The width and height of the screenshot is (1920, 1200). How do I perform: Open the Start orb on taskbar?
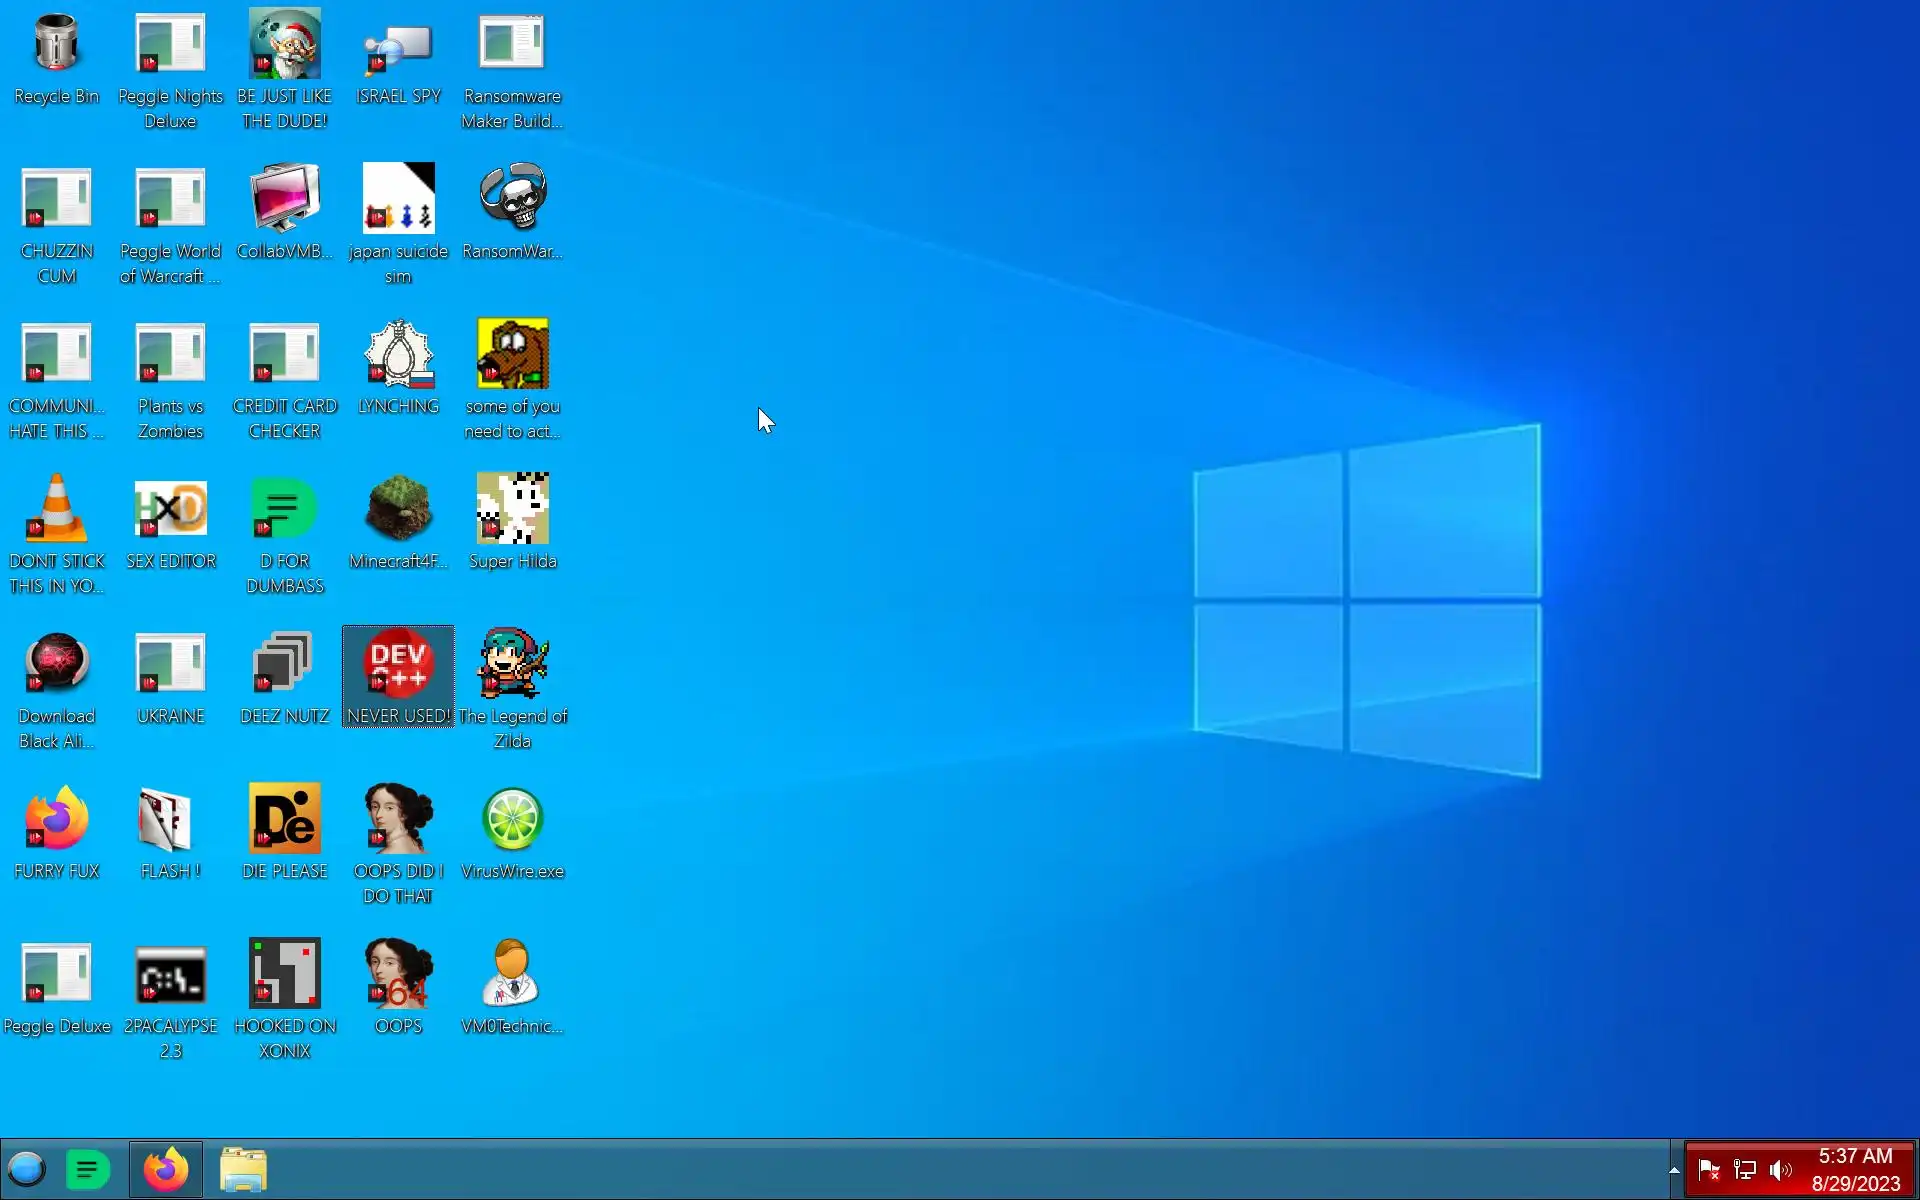(27, 1169)
